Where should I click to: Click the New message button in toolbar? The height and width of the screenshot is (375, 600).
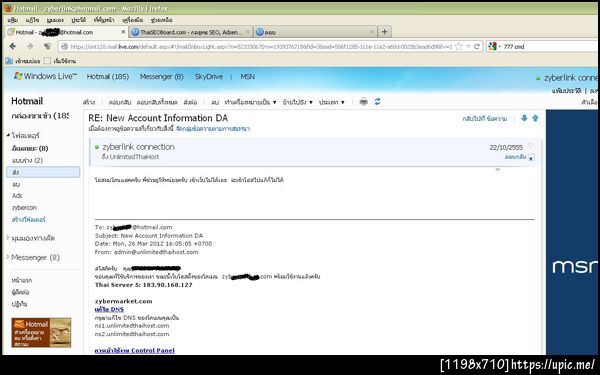(x=89, y=102)
